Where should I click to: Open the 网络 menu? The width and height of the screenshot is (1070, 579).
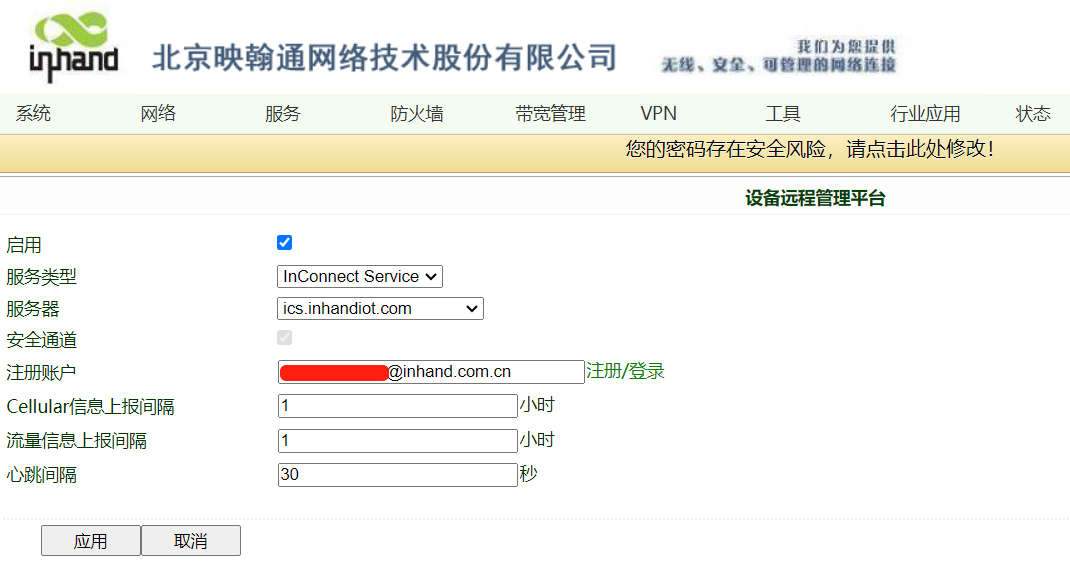pyautogui.click(x=158, y=114)
